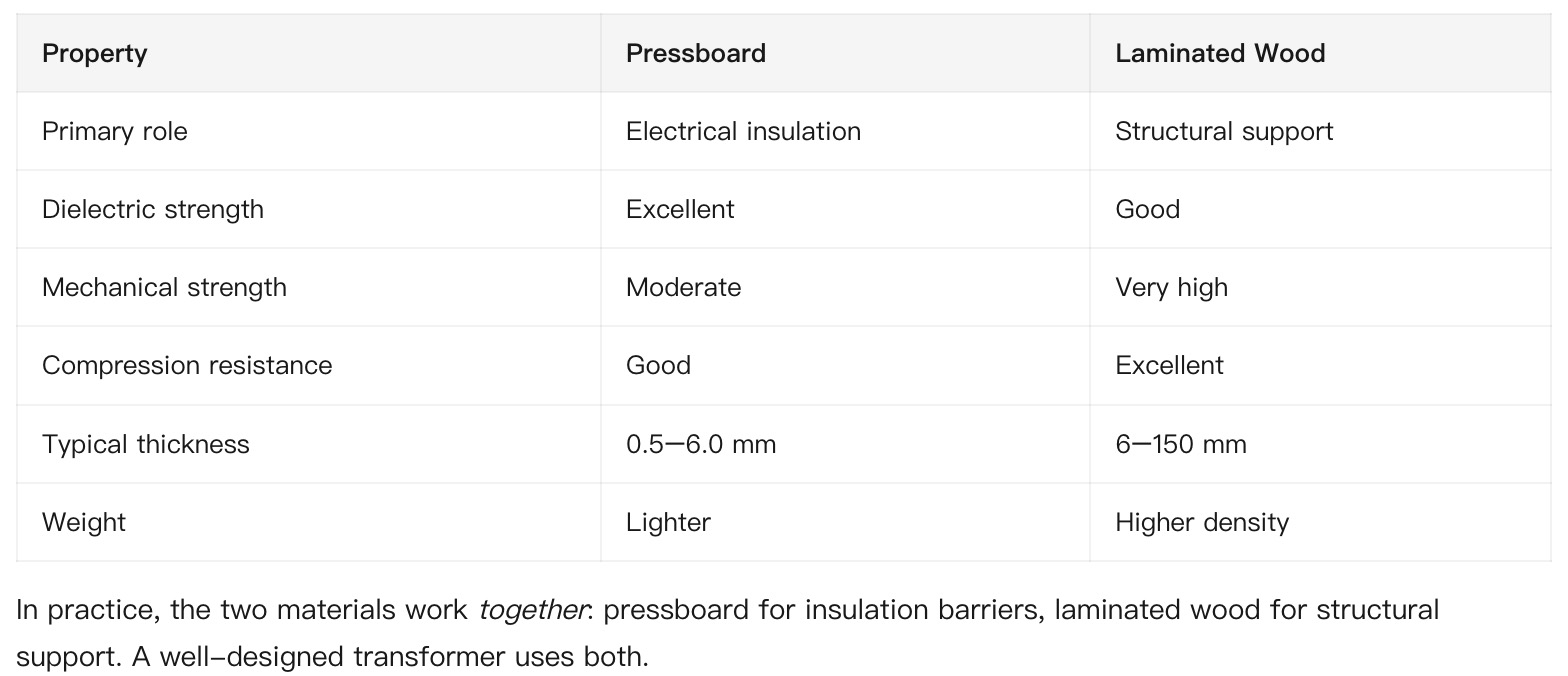The height and width of the screenshot is (676, 1568).
Task: Click the 6—150 mm cell
Action: click(1181, 444)
